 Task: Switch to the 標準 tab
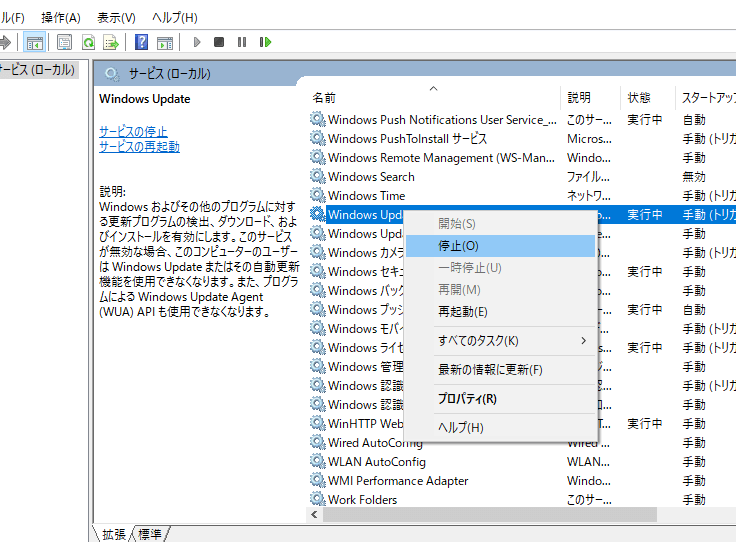coord(150,534)
